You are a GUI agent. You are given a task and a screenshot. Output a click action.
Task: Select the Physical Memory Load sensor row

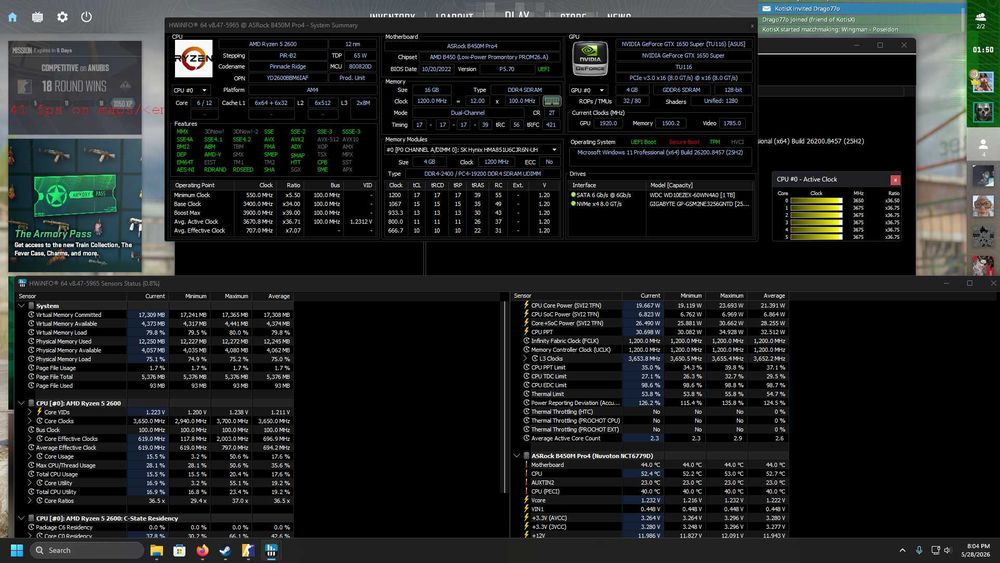click(155, 359)
